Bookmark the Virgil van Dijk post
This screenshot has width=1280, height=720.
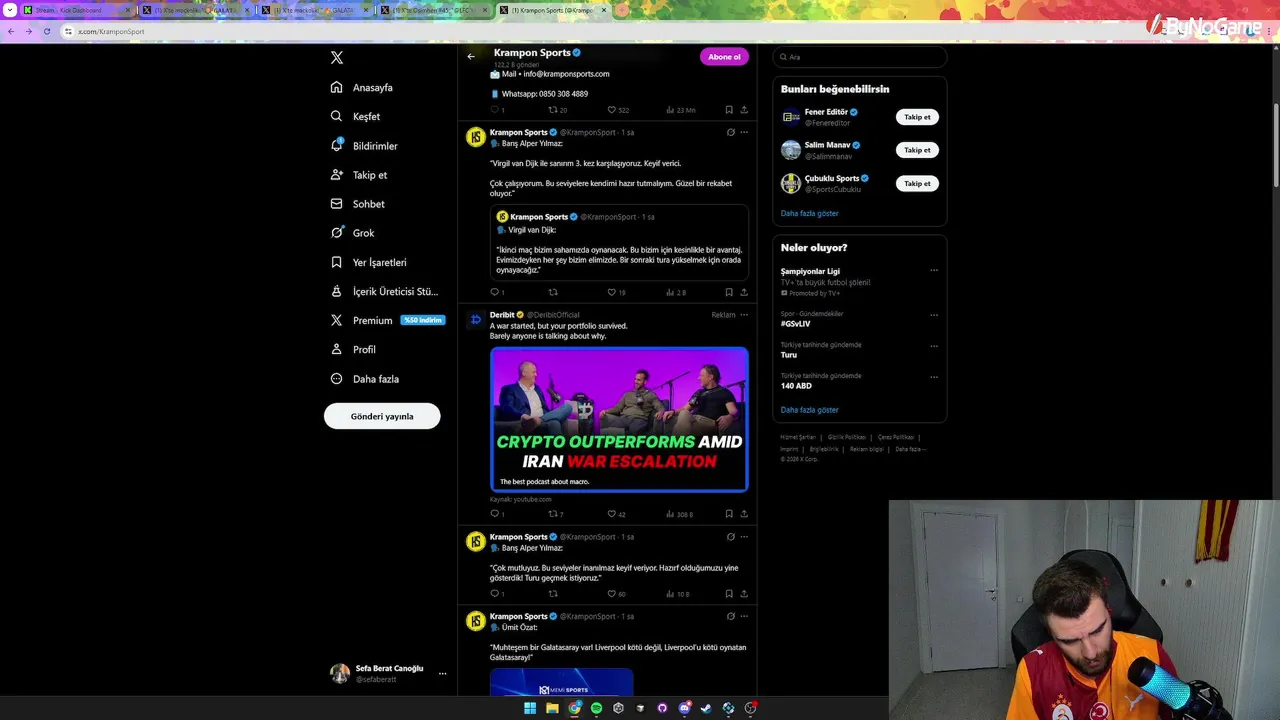729,292
